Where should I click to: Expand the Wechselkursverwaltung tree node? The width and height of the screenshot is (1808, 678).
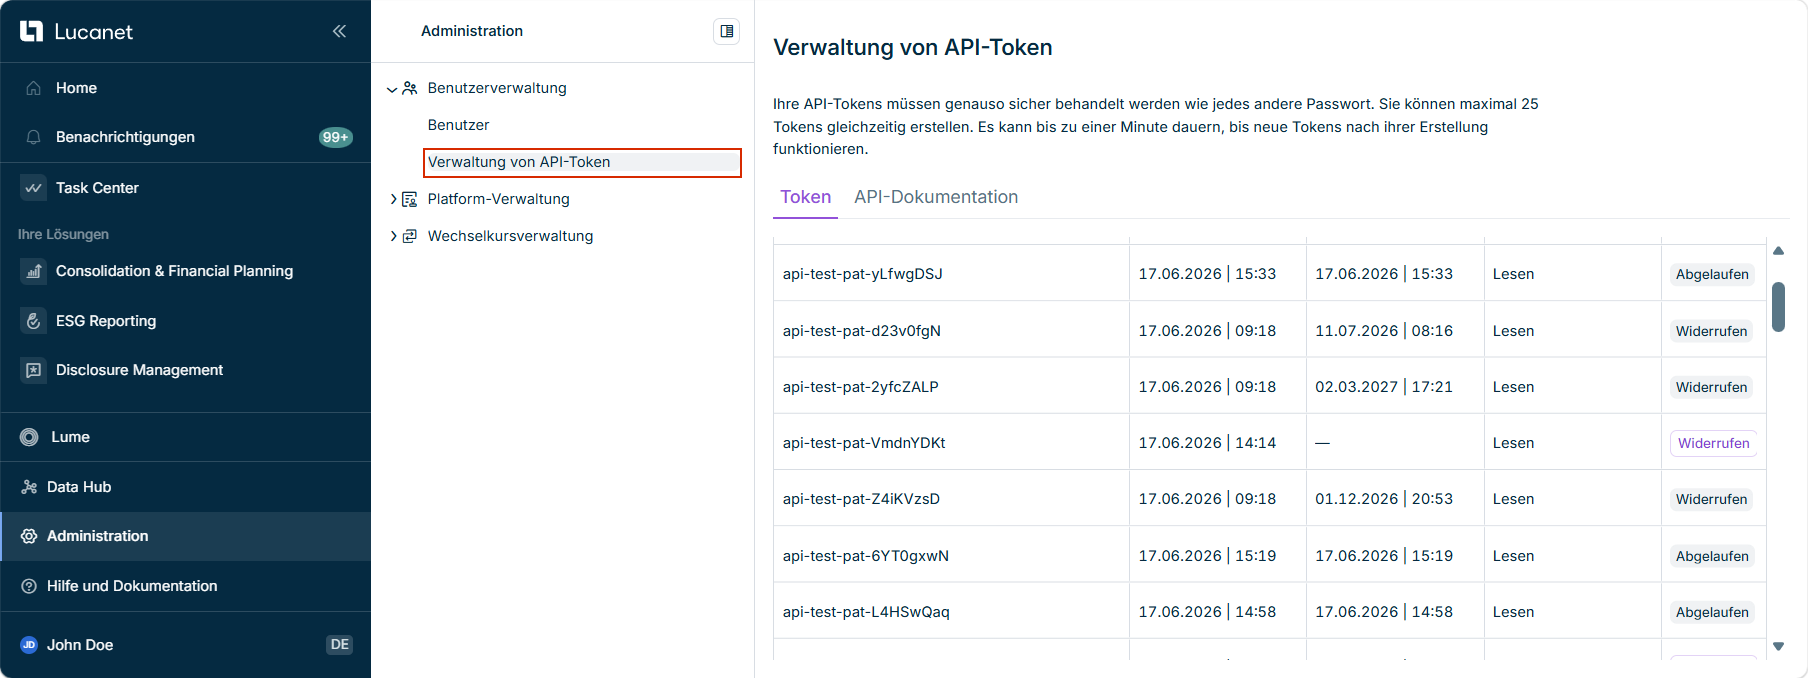point(393,236)
